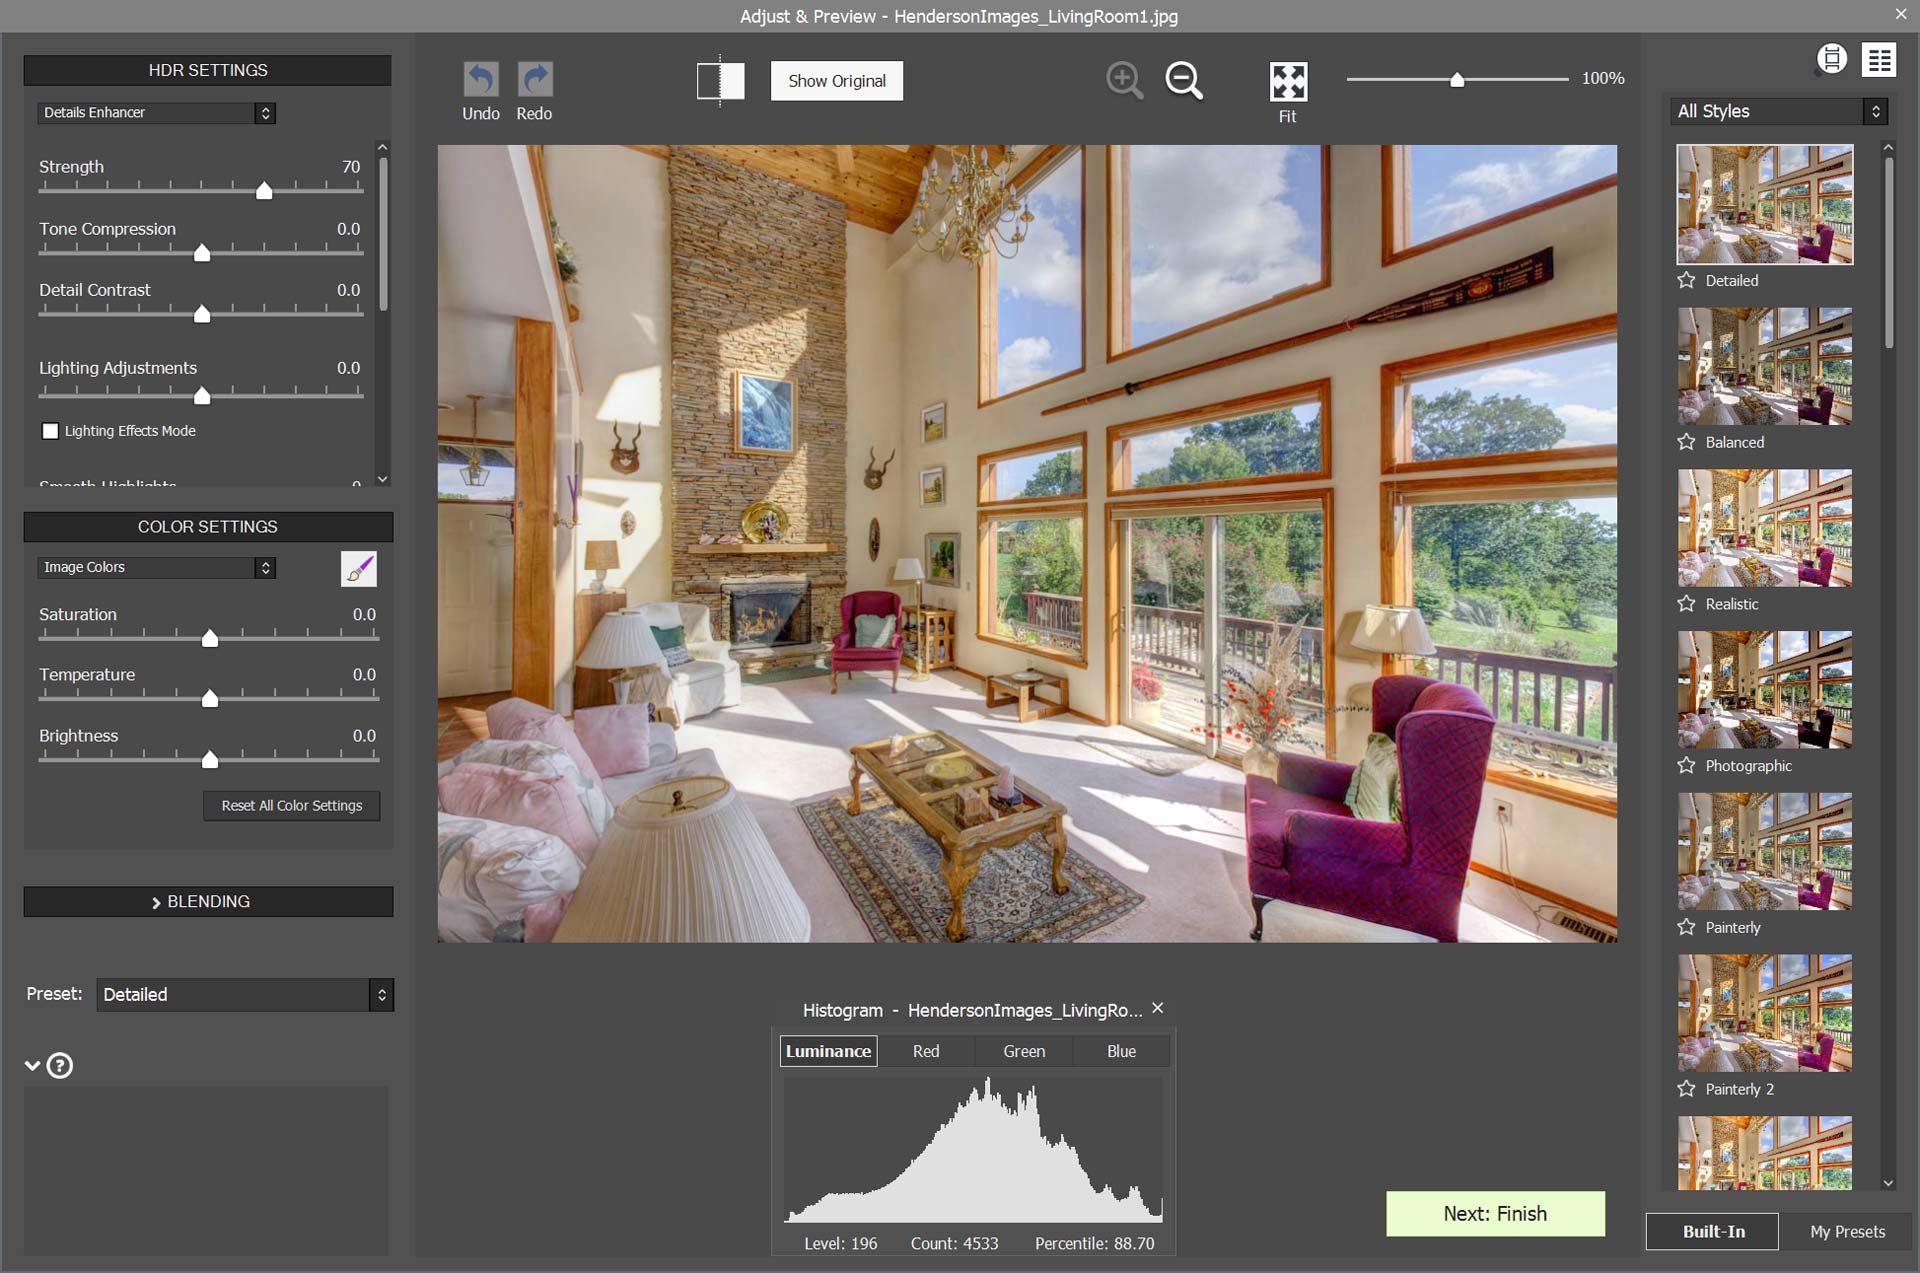Select the Luminance histogram tab
Viewport: 1920px width, 1273px height.
click(828, 1051)
